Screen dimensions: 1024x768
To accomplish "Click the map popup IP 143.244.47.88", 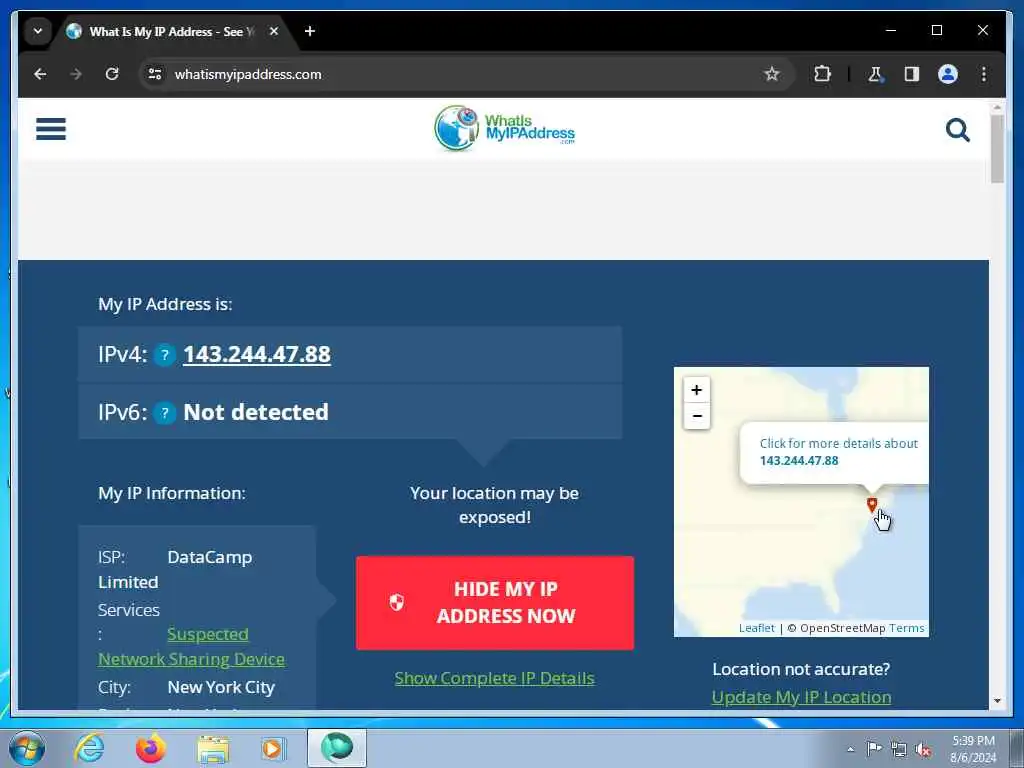I will coord(799,460).
